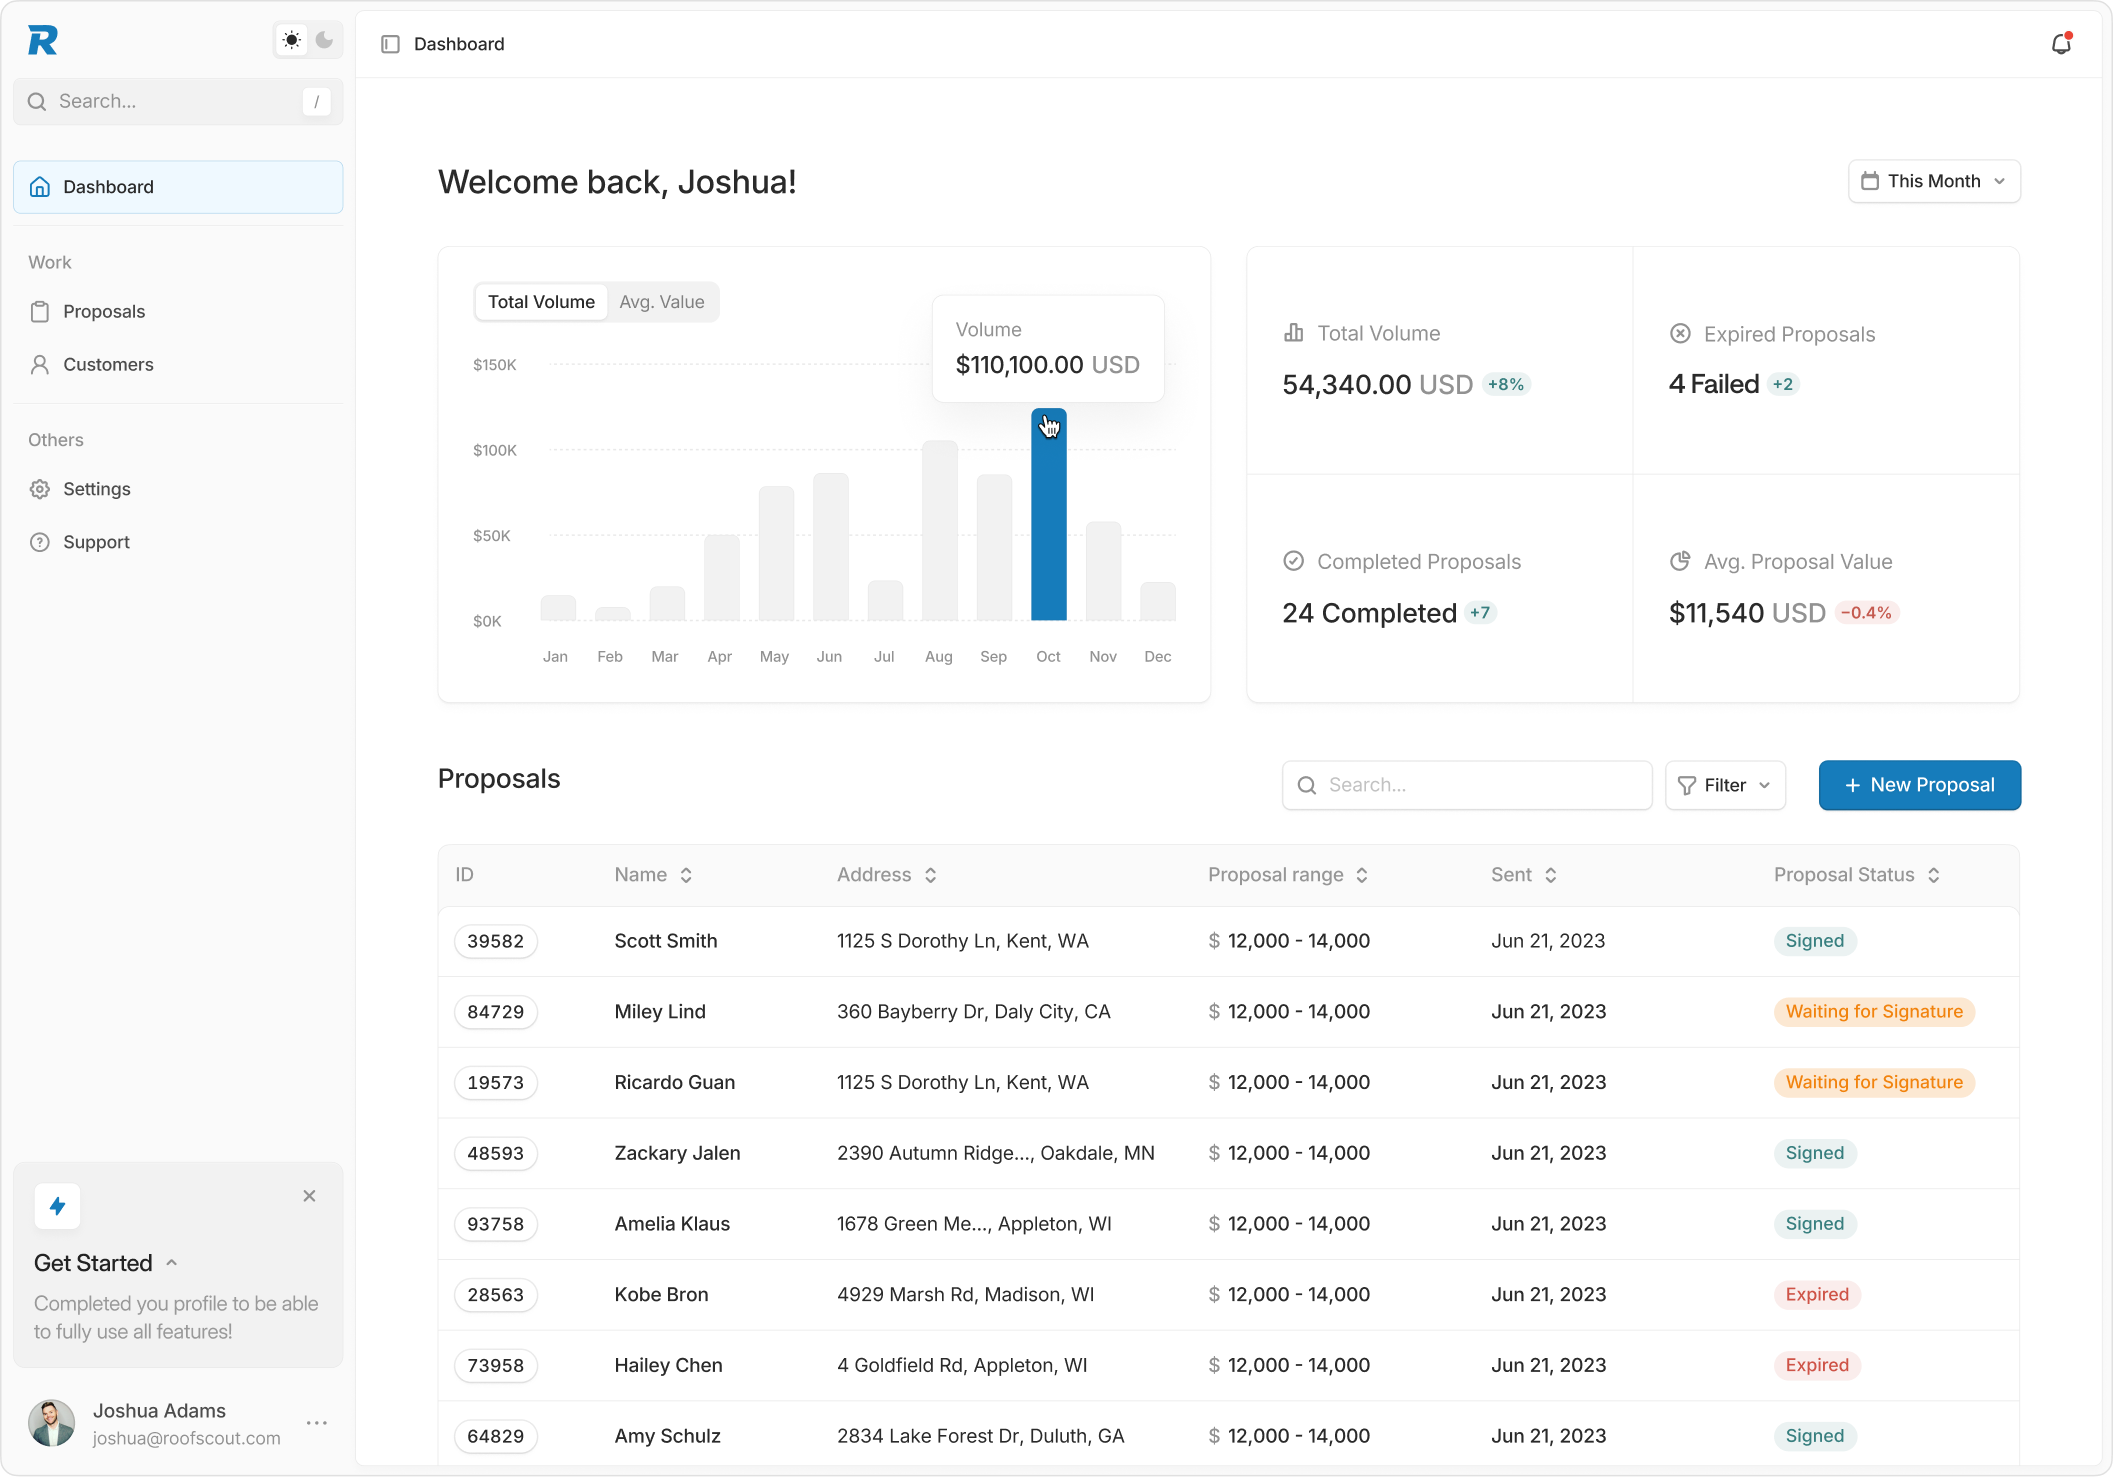
Task: Collapse Get Started chevron
Action: point(172,1263)
